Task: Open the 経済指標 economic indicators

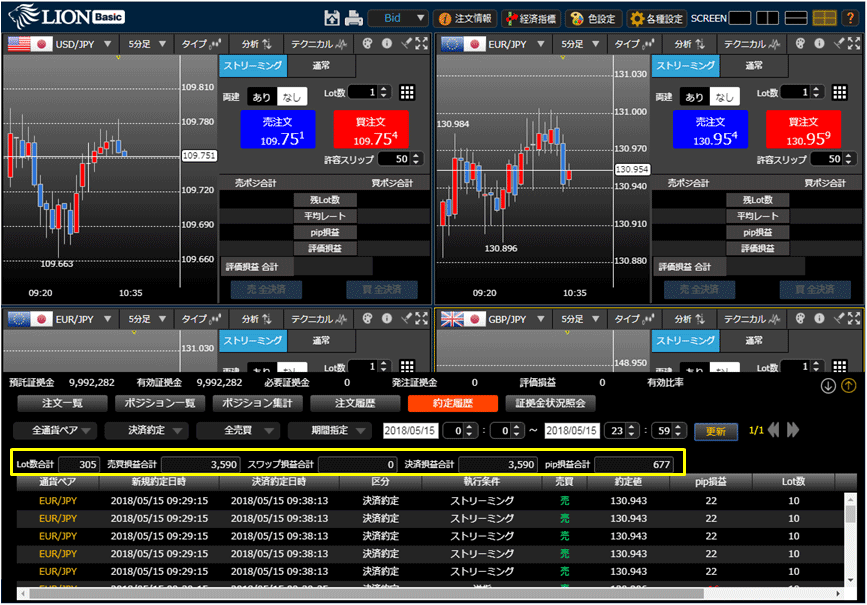Action: 531,19
